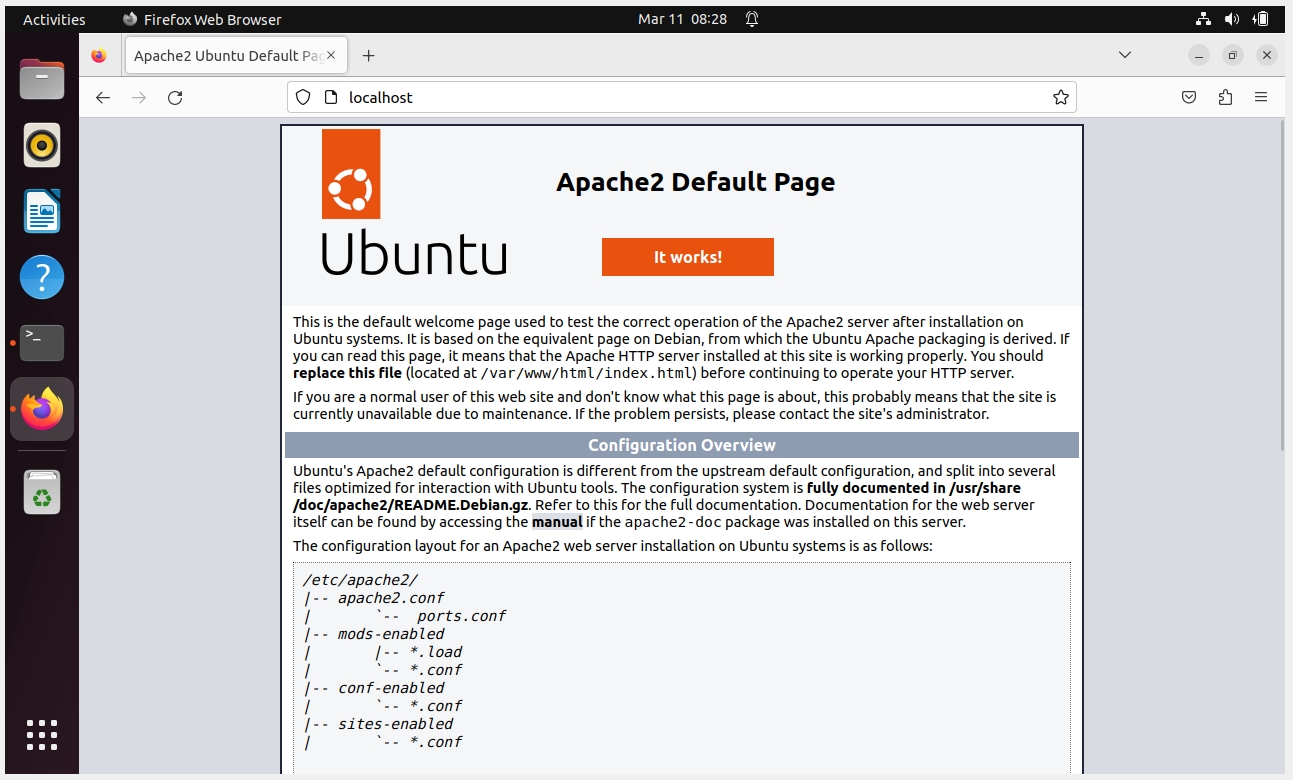The height and width of the screenshot is (780, 1293).
Task: Click the Ubuntu logo image
Action: pos(414,203)
